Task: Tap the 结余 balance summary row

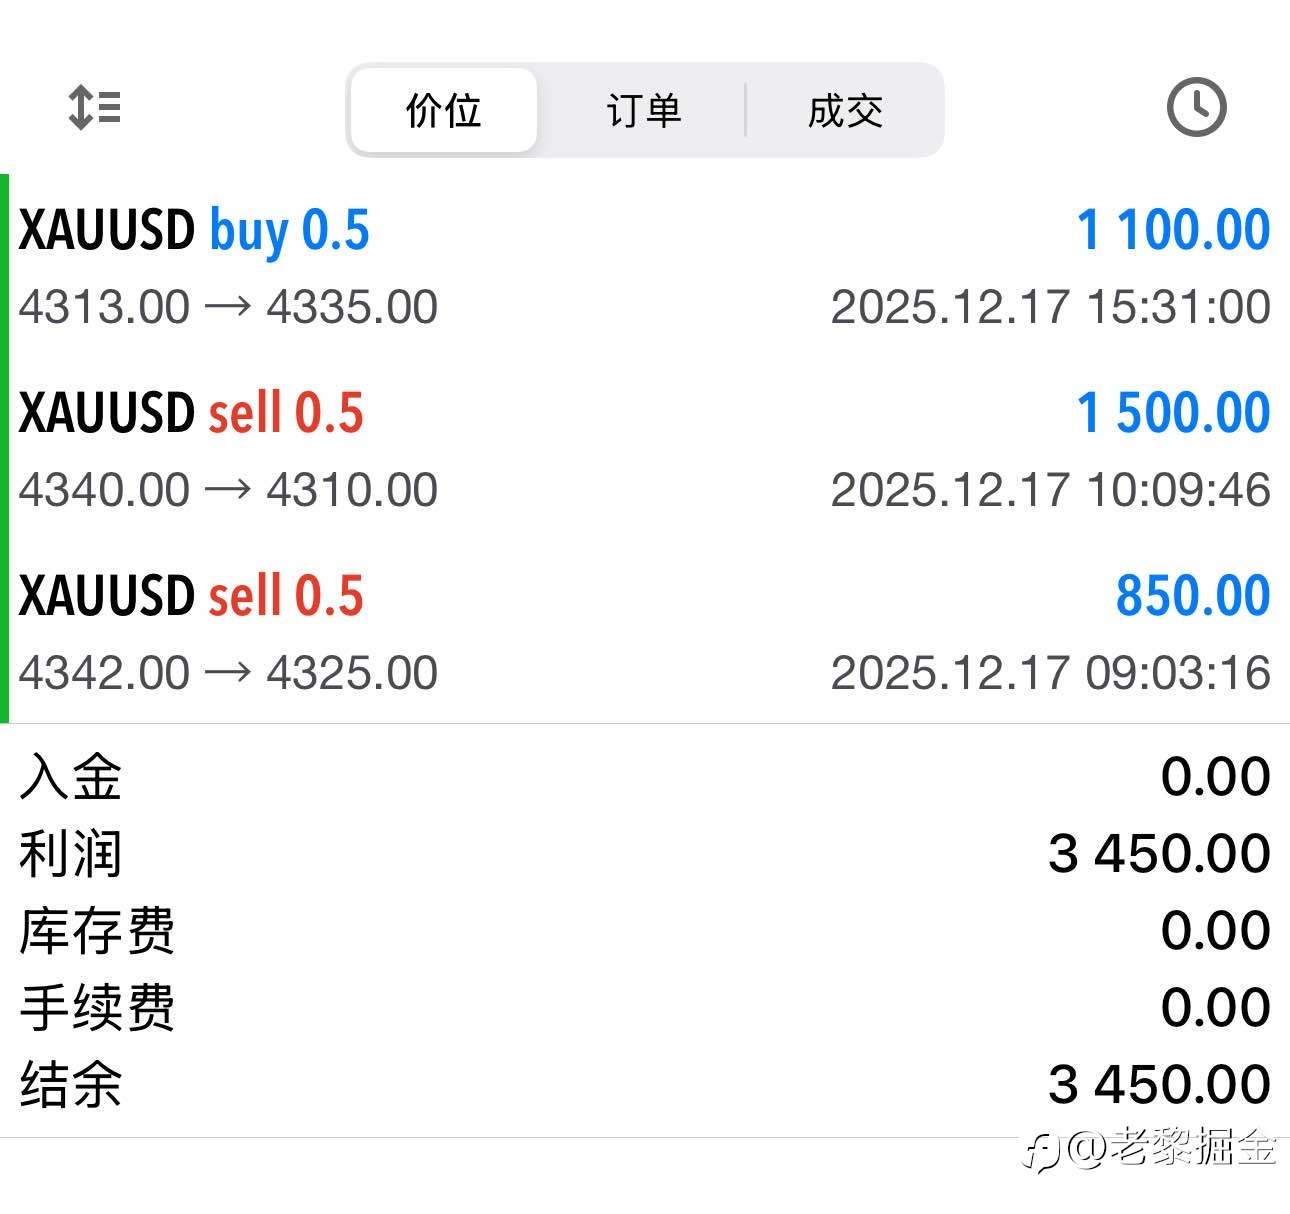Action: pos(644,1084)
